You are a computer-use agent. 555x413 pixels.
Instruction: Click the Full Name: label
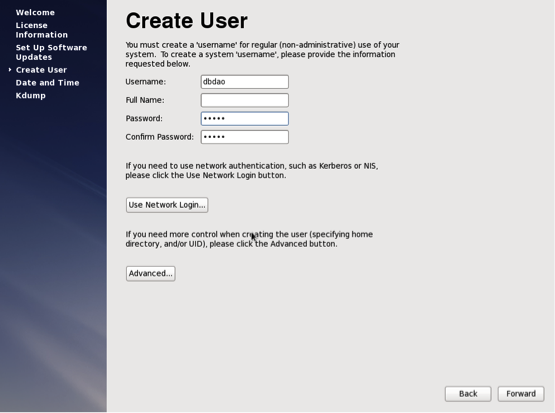tap(145, 100)
